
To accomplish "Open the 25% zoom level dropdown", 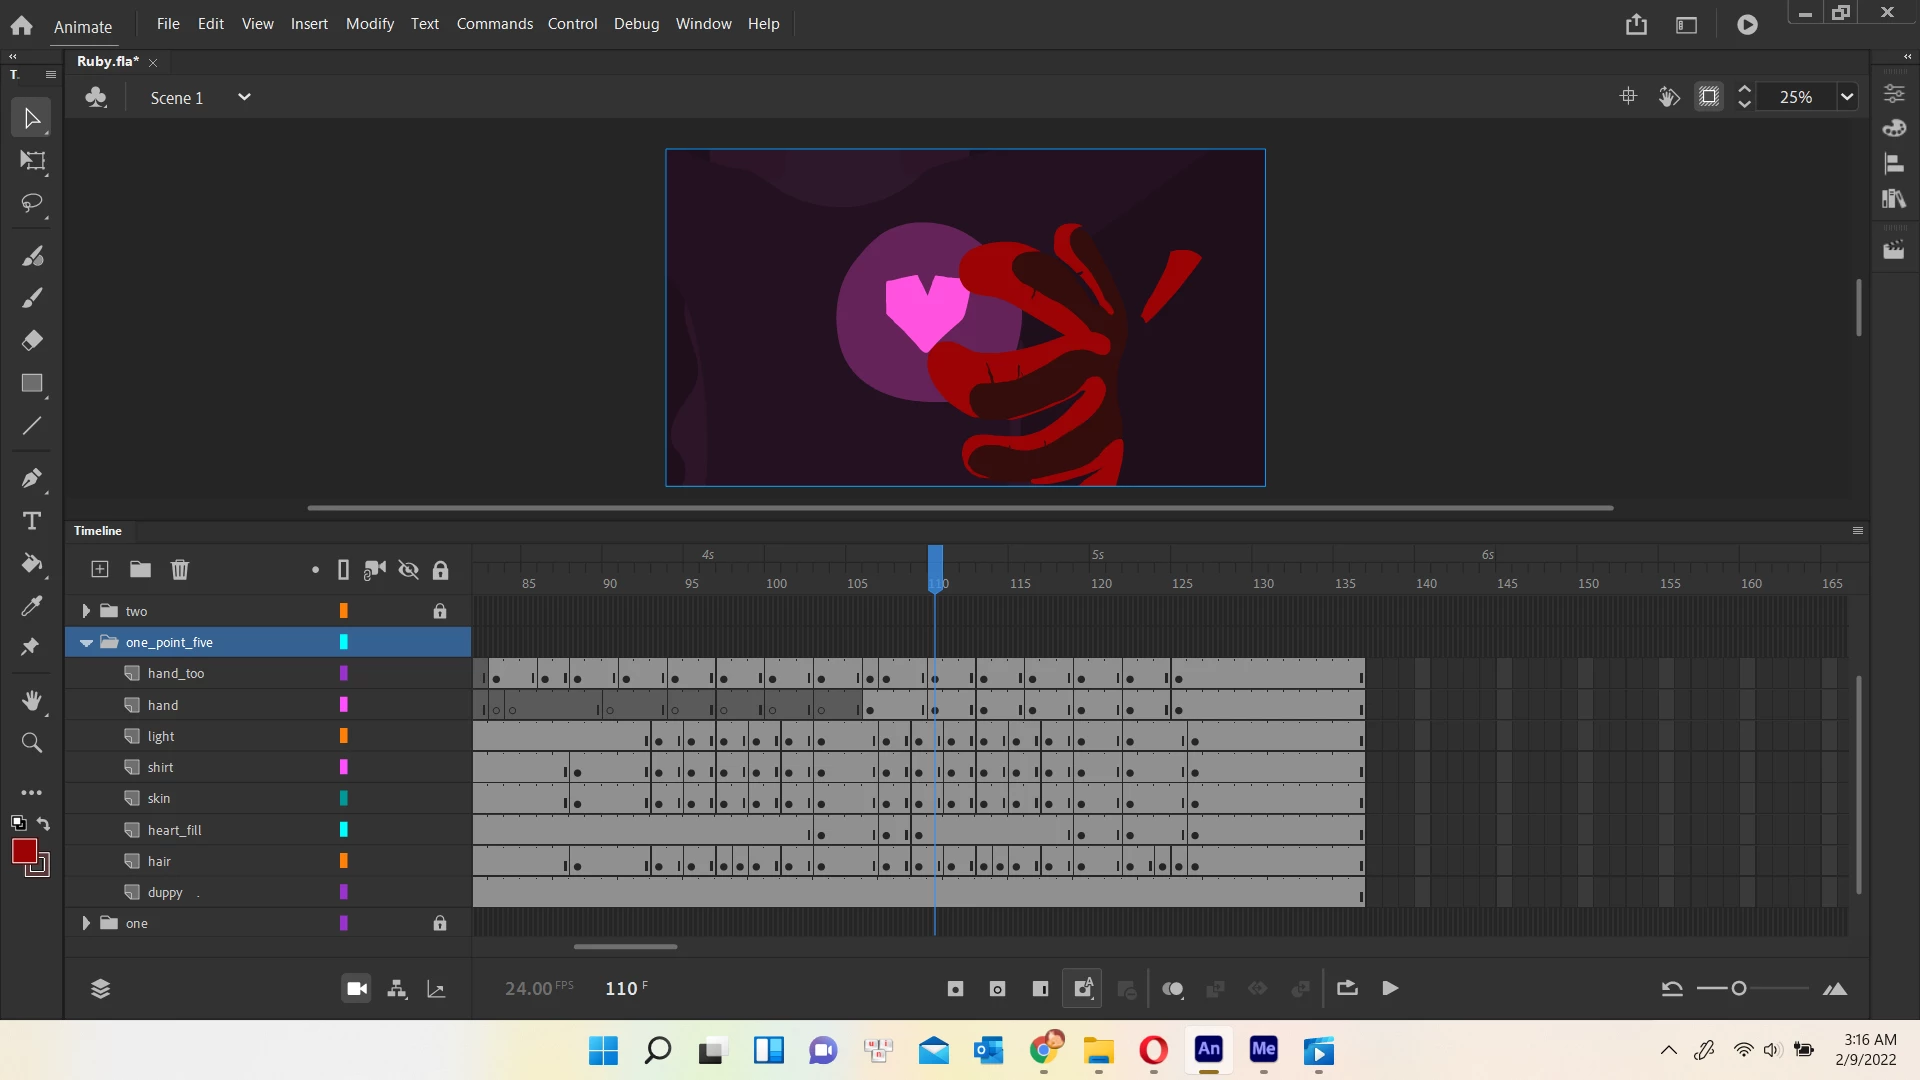I will coord(1847,97).
